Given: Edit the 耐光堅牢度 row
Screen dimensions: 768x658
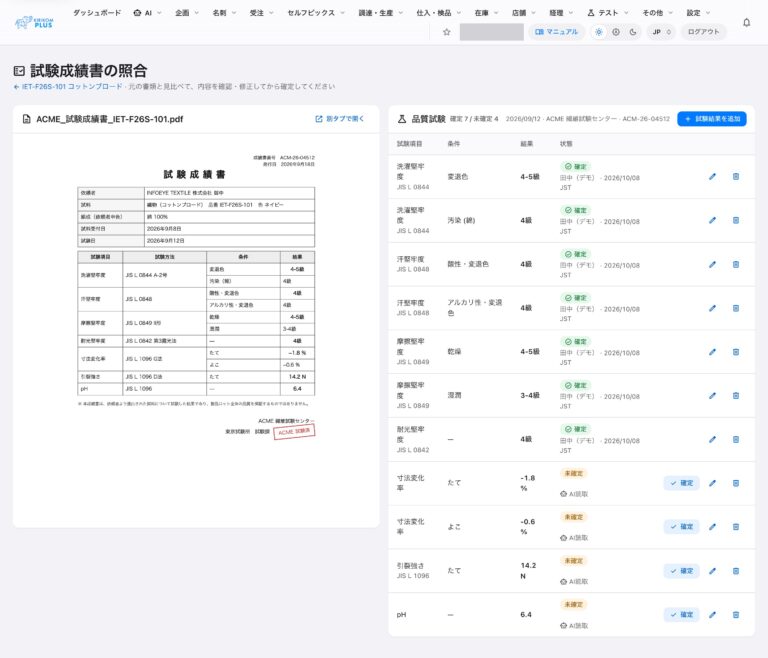Looking at the screenshot, I should click(712, 439).
